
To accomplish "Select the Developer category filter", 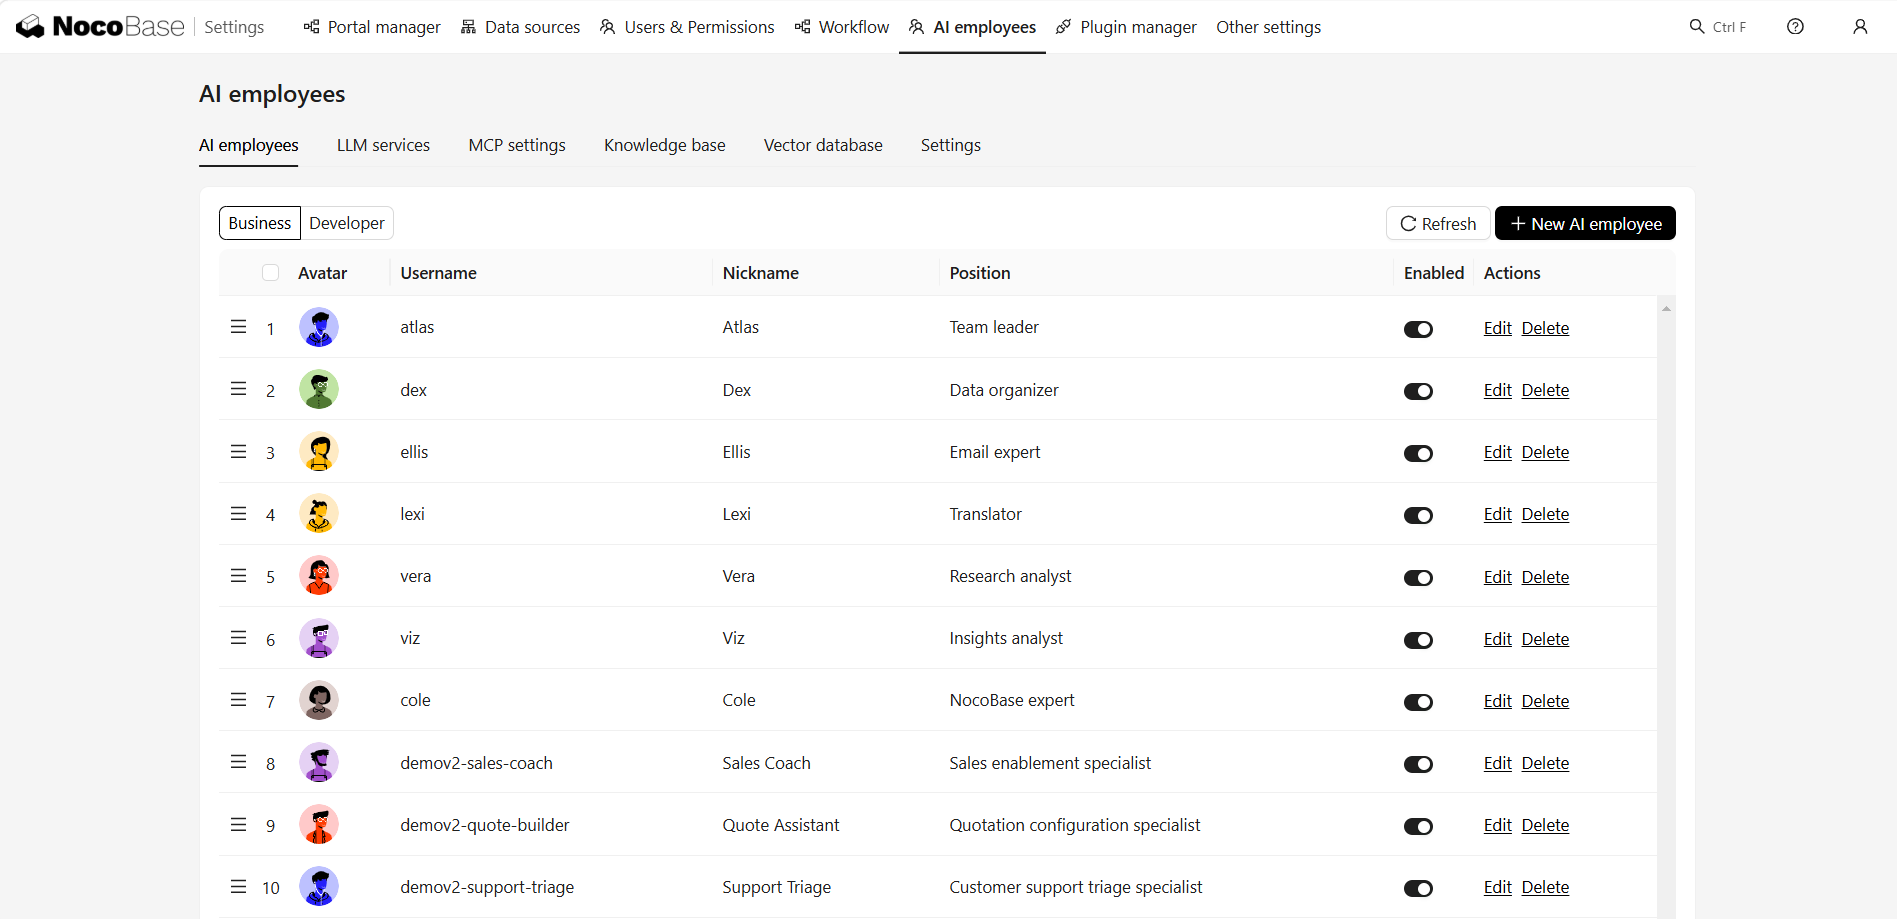I will [x=347, y=223].
